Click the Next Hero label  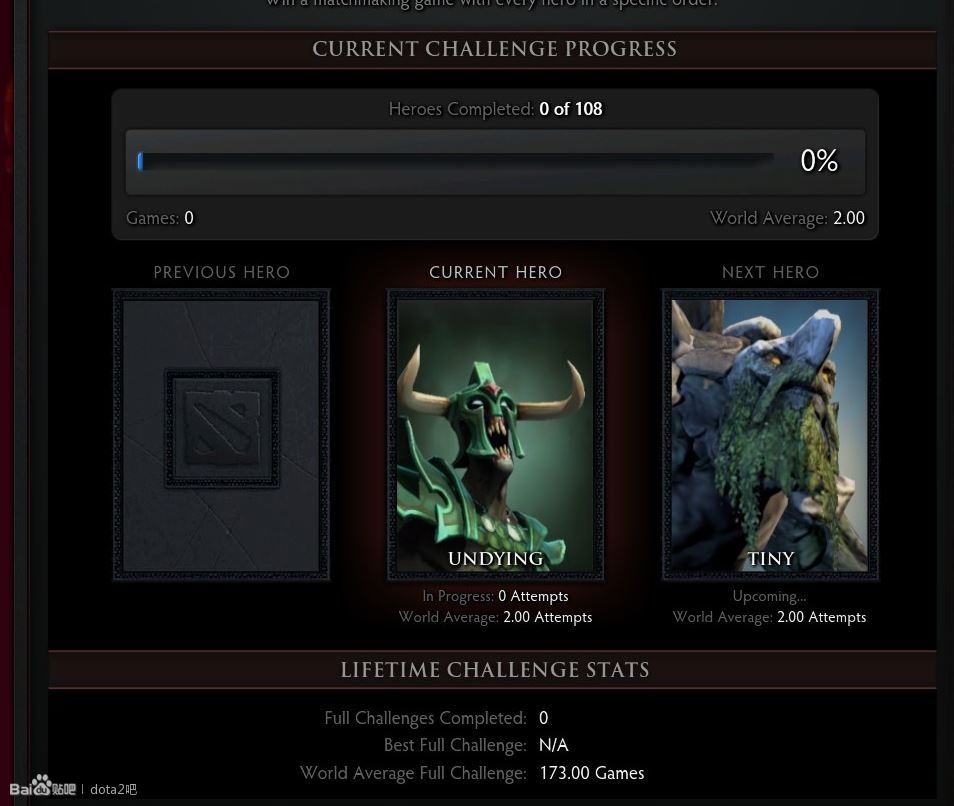tap(770, 272)
